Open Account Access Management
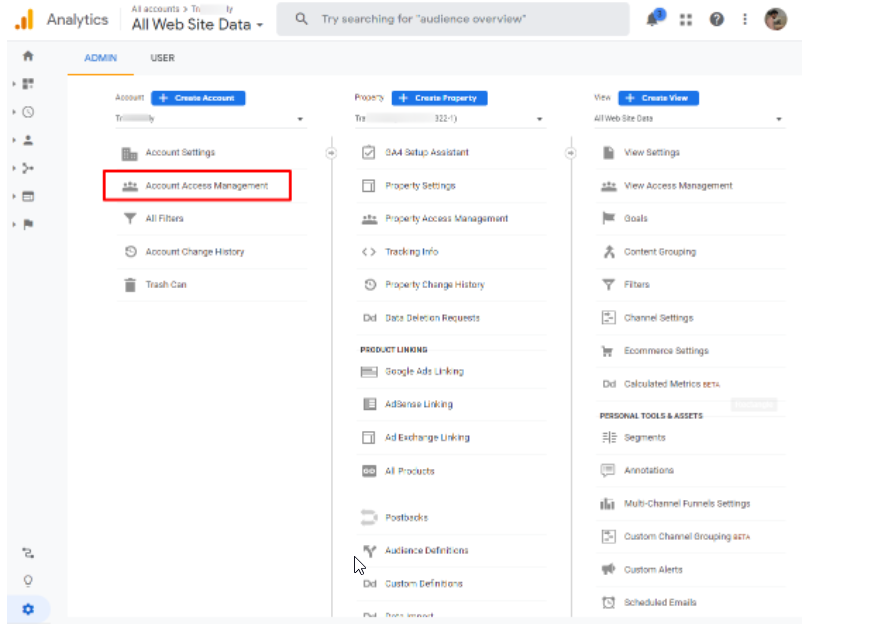The image size is (872, 638). [206, 186]
